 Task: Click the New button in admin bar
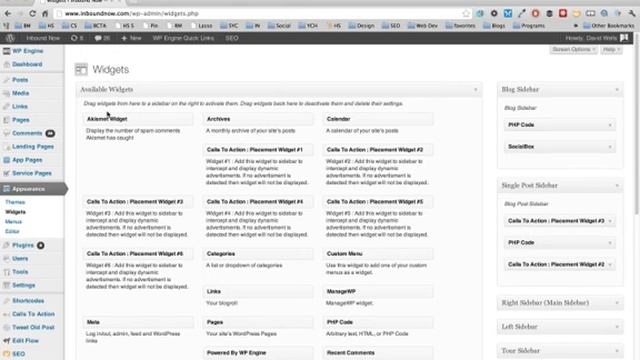tap(131, 38)
